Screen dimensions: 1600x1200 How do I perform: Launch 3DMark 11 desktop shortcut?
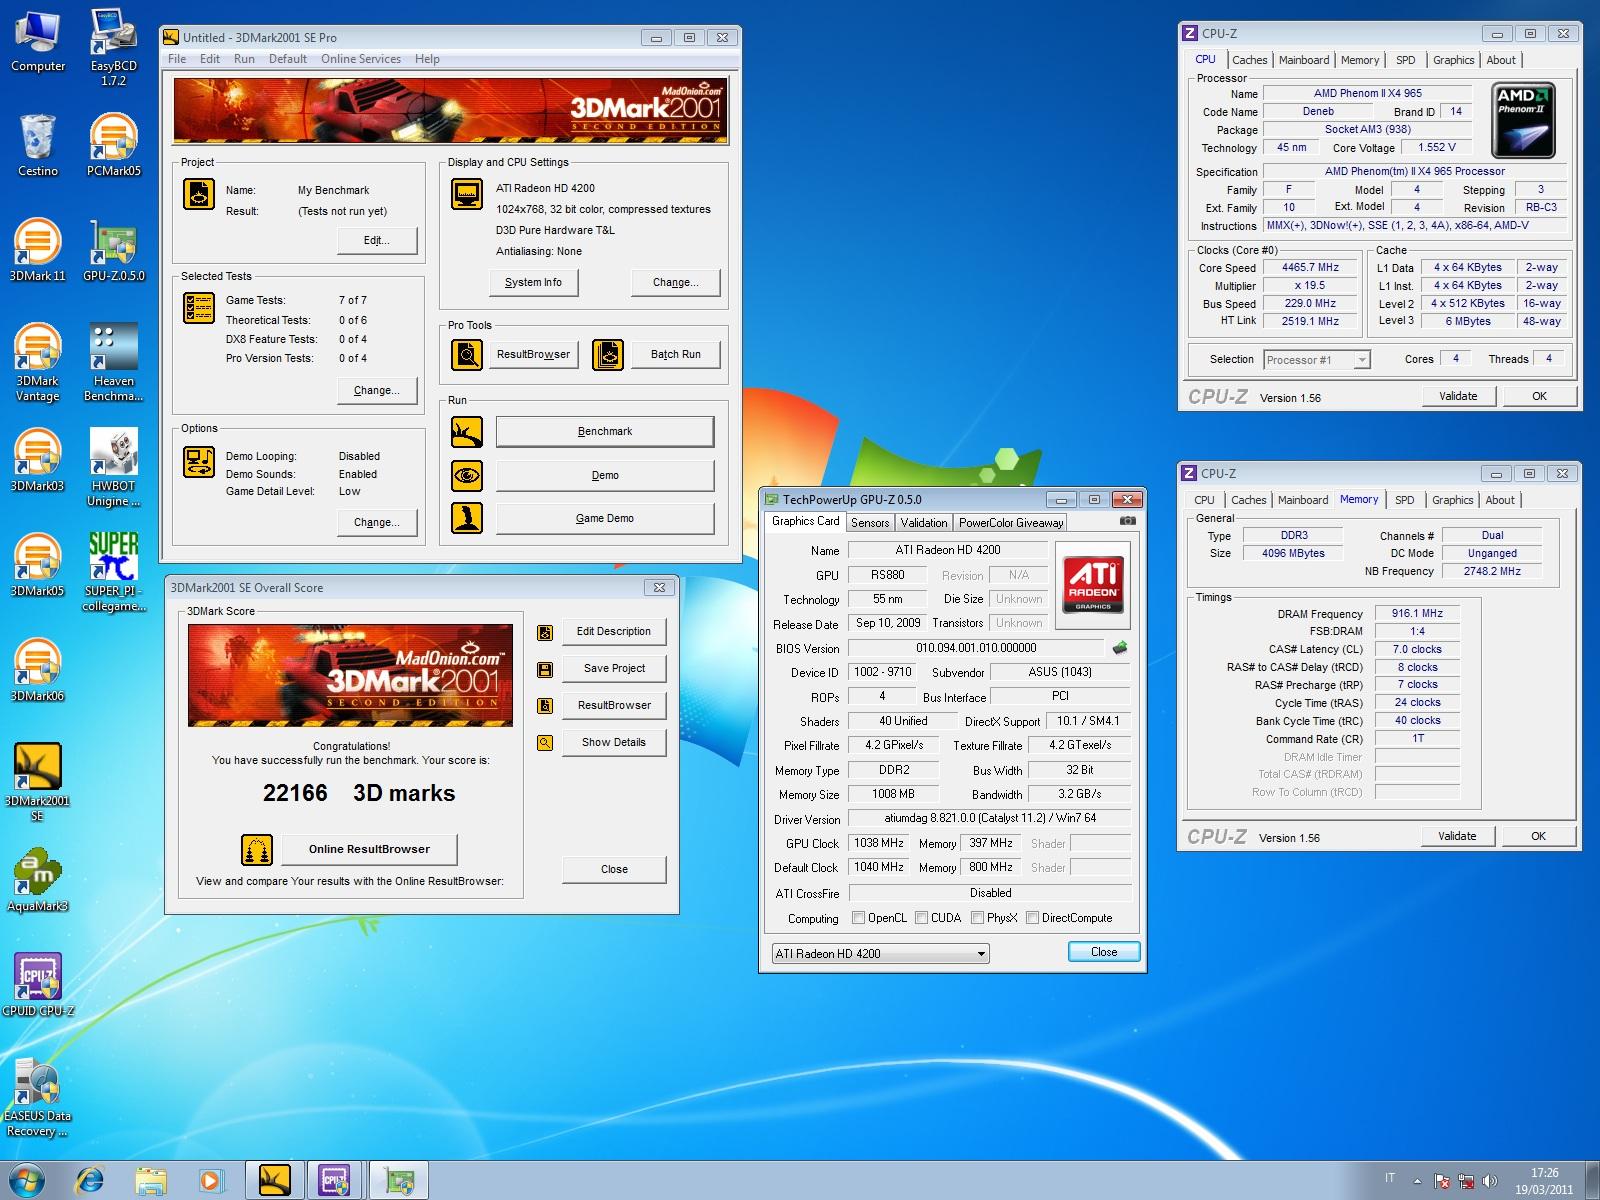click(x=38, y=250)
